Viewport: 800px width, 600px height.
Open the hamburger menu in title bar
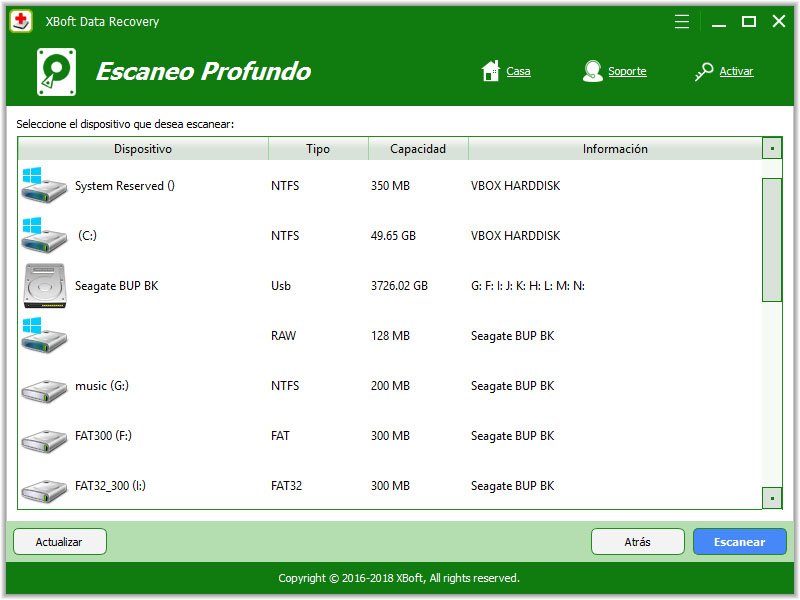(682, 21)
